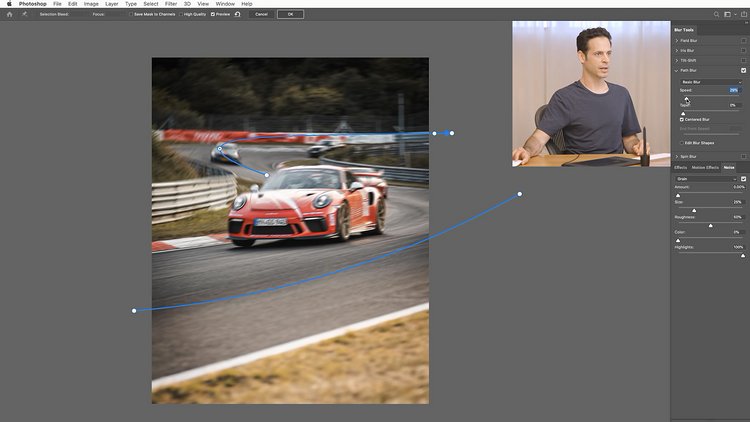Collapse the panel with double-arrow icon
Screen dimensions: 750x422
point(745,22)
